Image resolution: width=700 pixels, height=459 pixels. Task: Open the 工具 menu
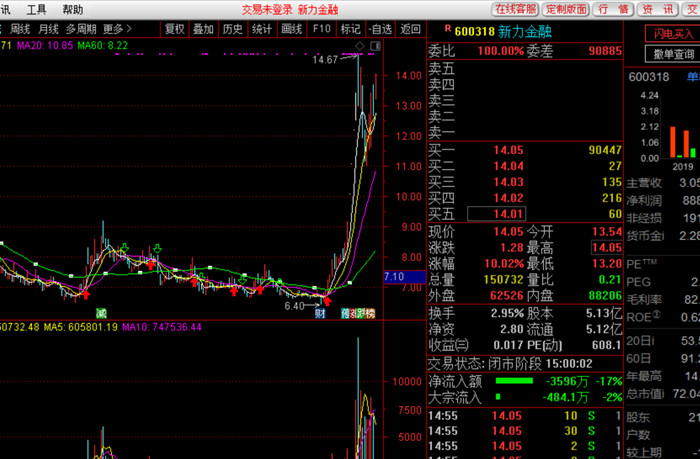[36, 9]
